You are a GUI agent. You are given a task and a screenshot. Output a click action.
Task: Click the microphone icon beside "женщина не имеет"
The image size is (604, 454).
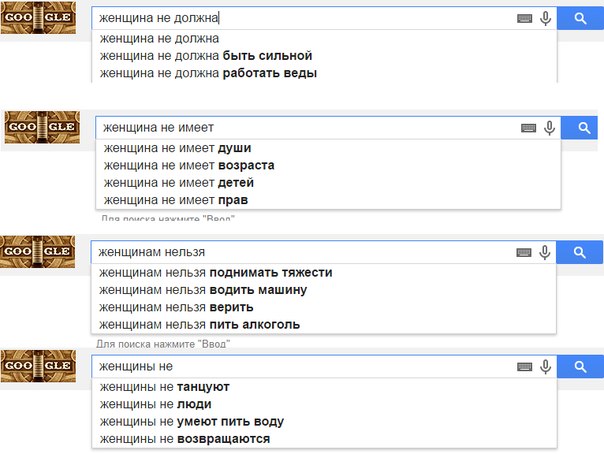click(549, 128)
